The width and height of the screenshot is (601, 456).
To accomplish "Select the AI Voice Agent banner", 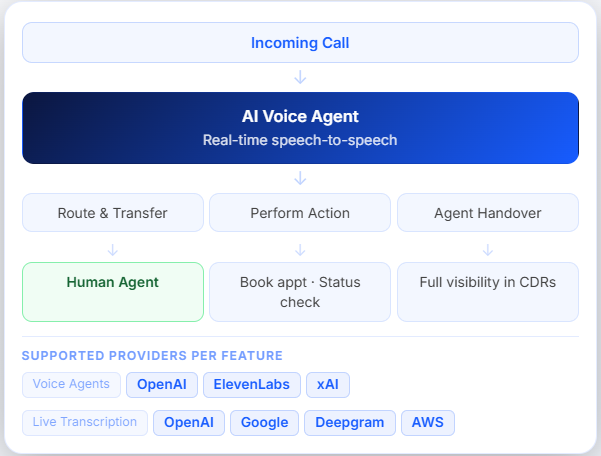I will [x=300, y=128].
